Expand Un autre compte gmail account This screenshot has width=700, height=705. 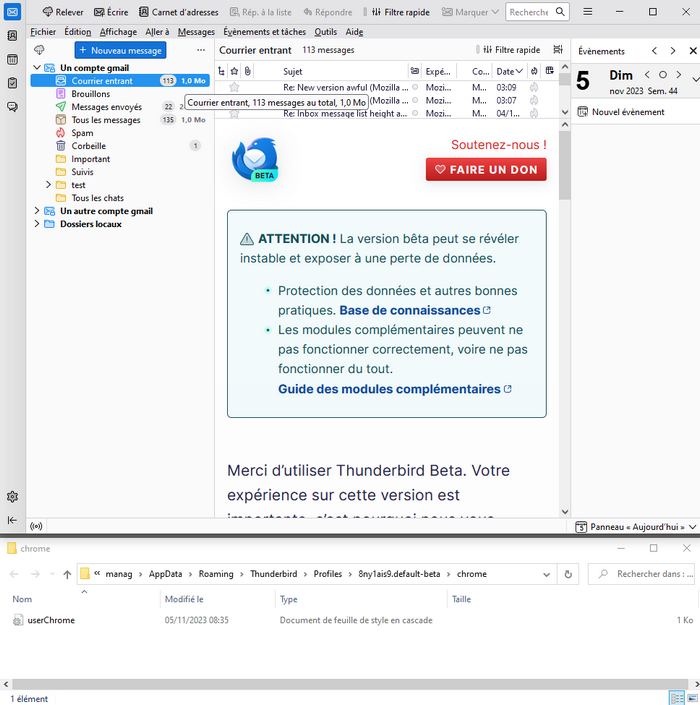pyautogui.click(x=37, y=211)
